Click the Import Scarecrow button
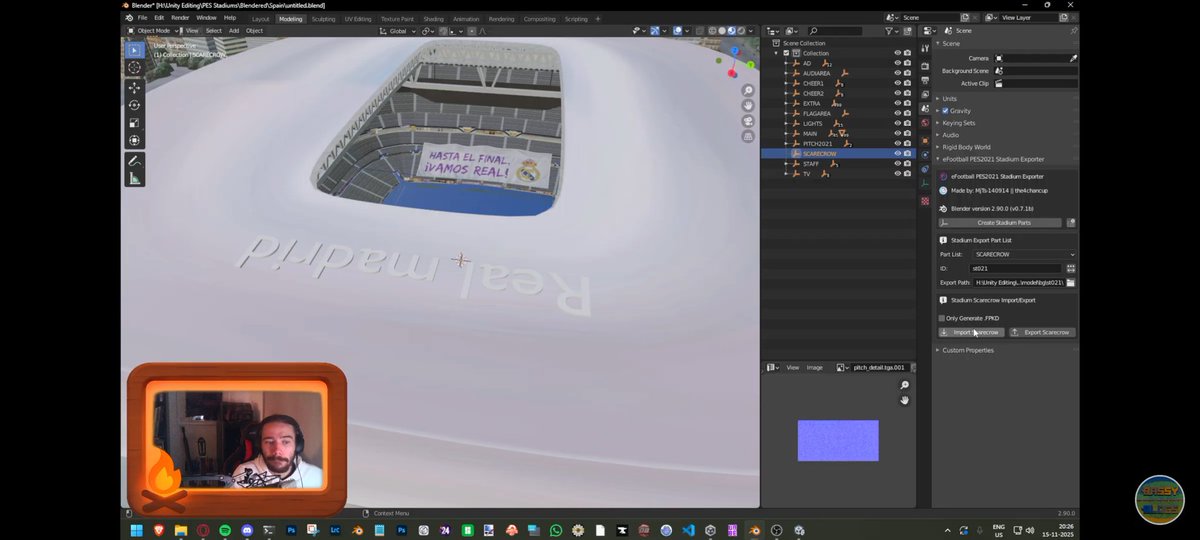This screenshot has width=1200, height=540. [971, 332]
